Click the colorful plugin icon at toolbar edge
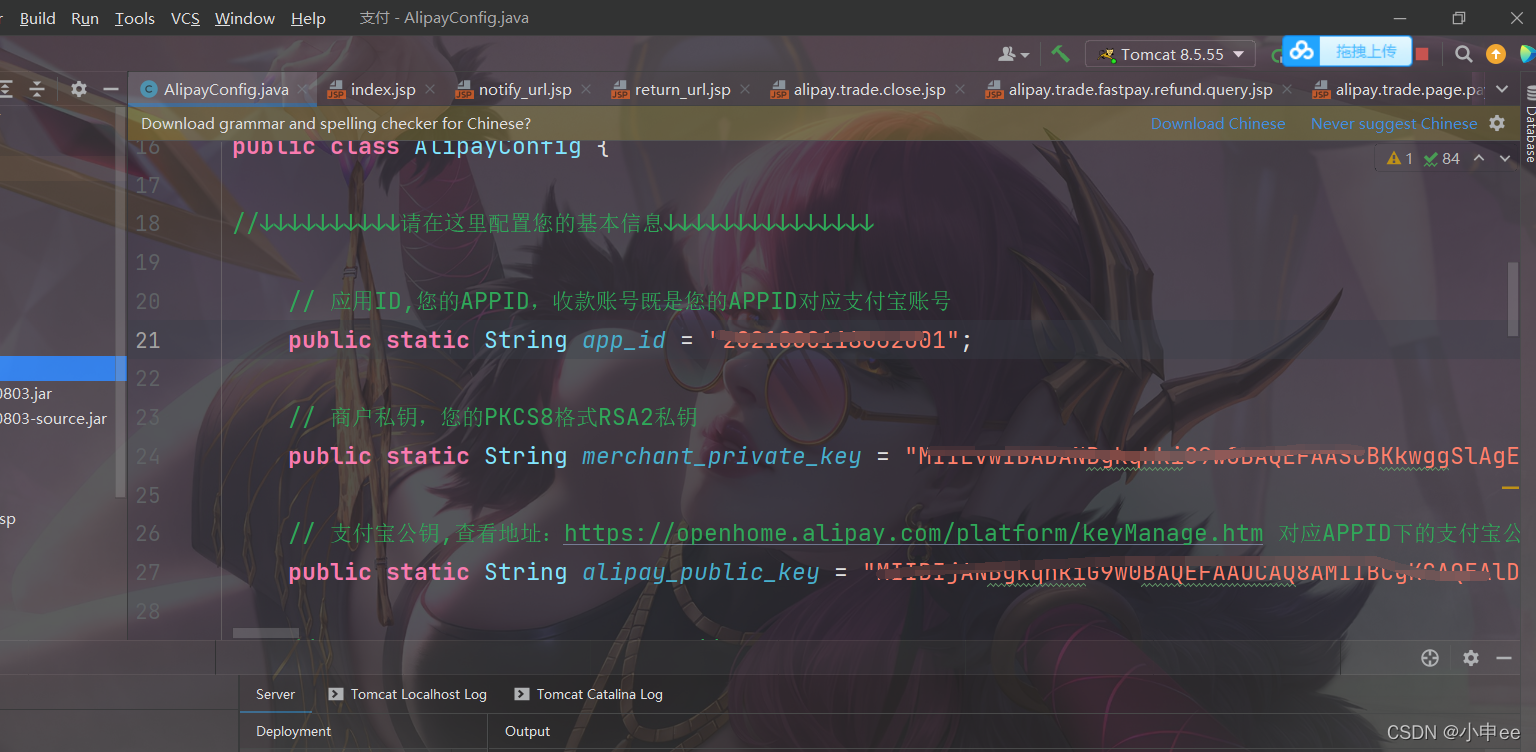1536x752 pixels. point(1527,54)
